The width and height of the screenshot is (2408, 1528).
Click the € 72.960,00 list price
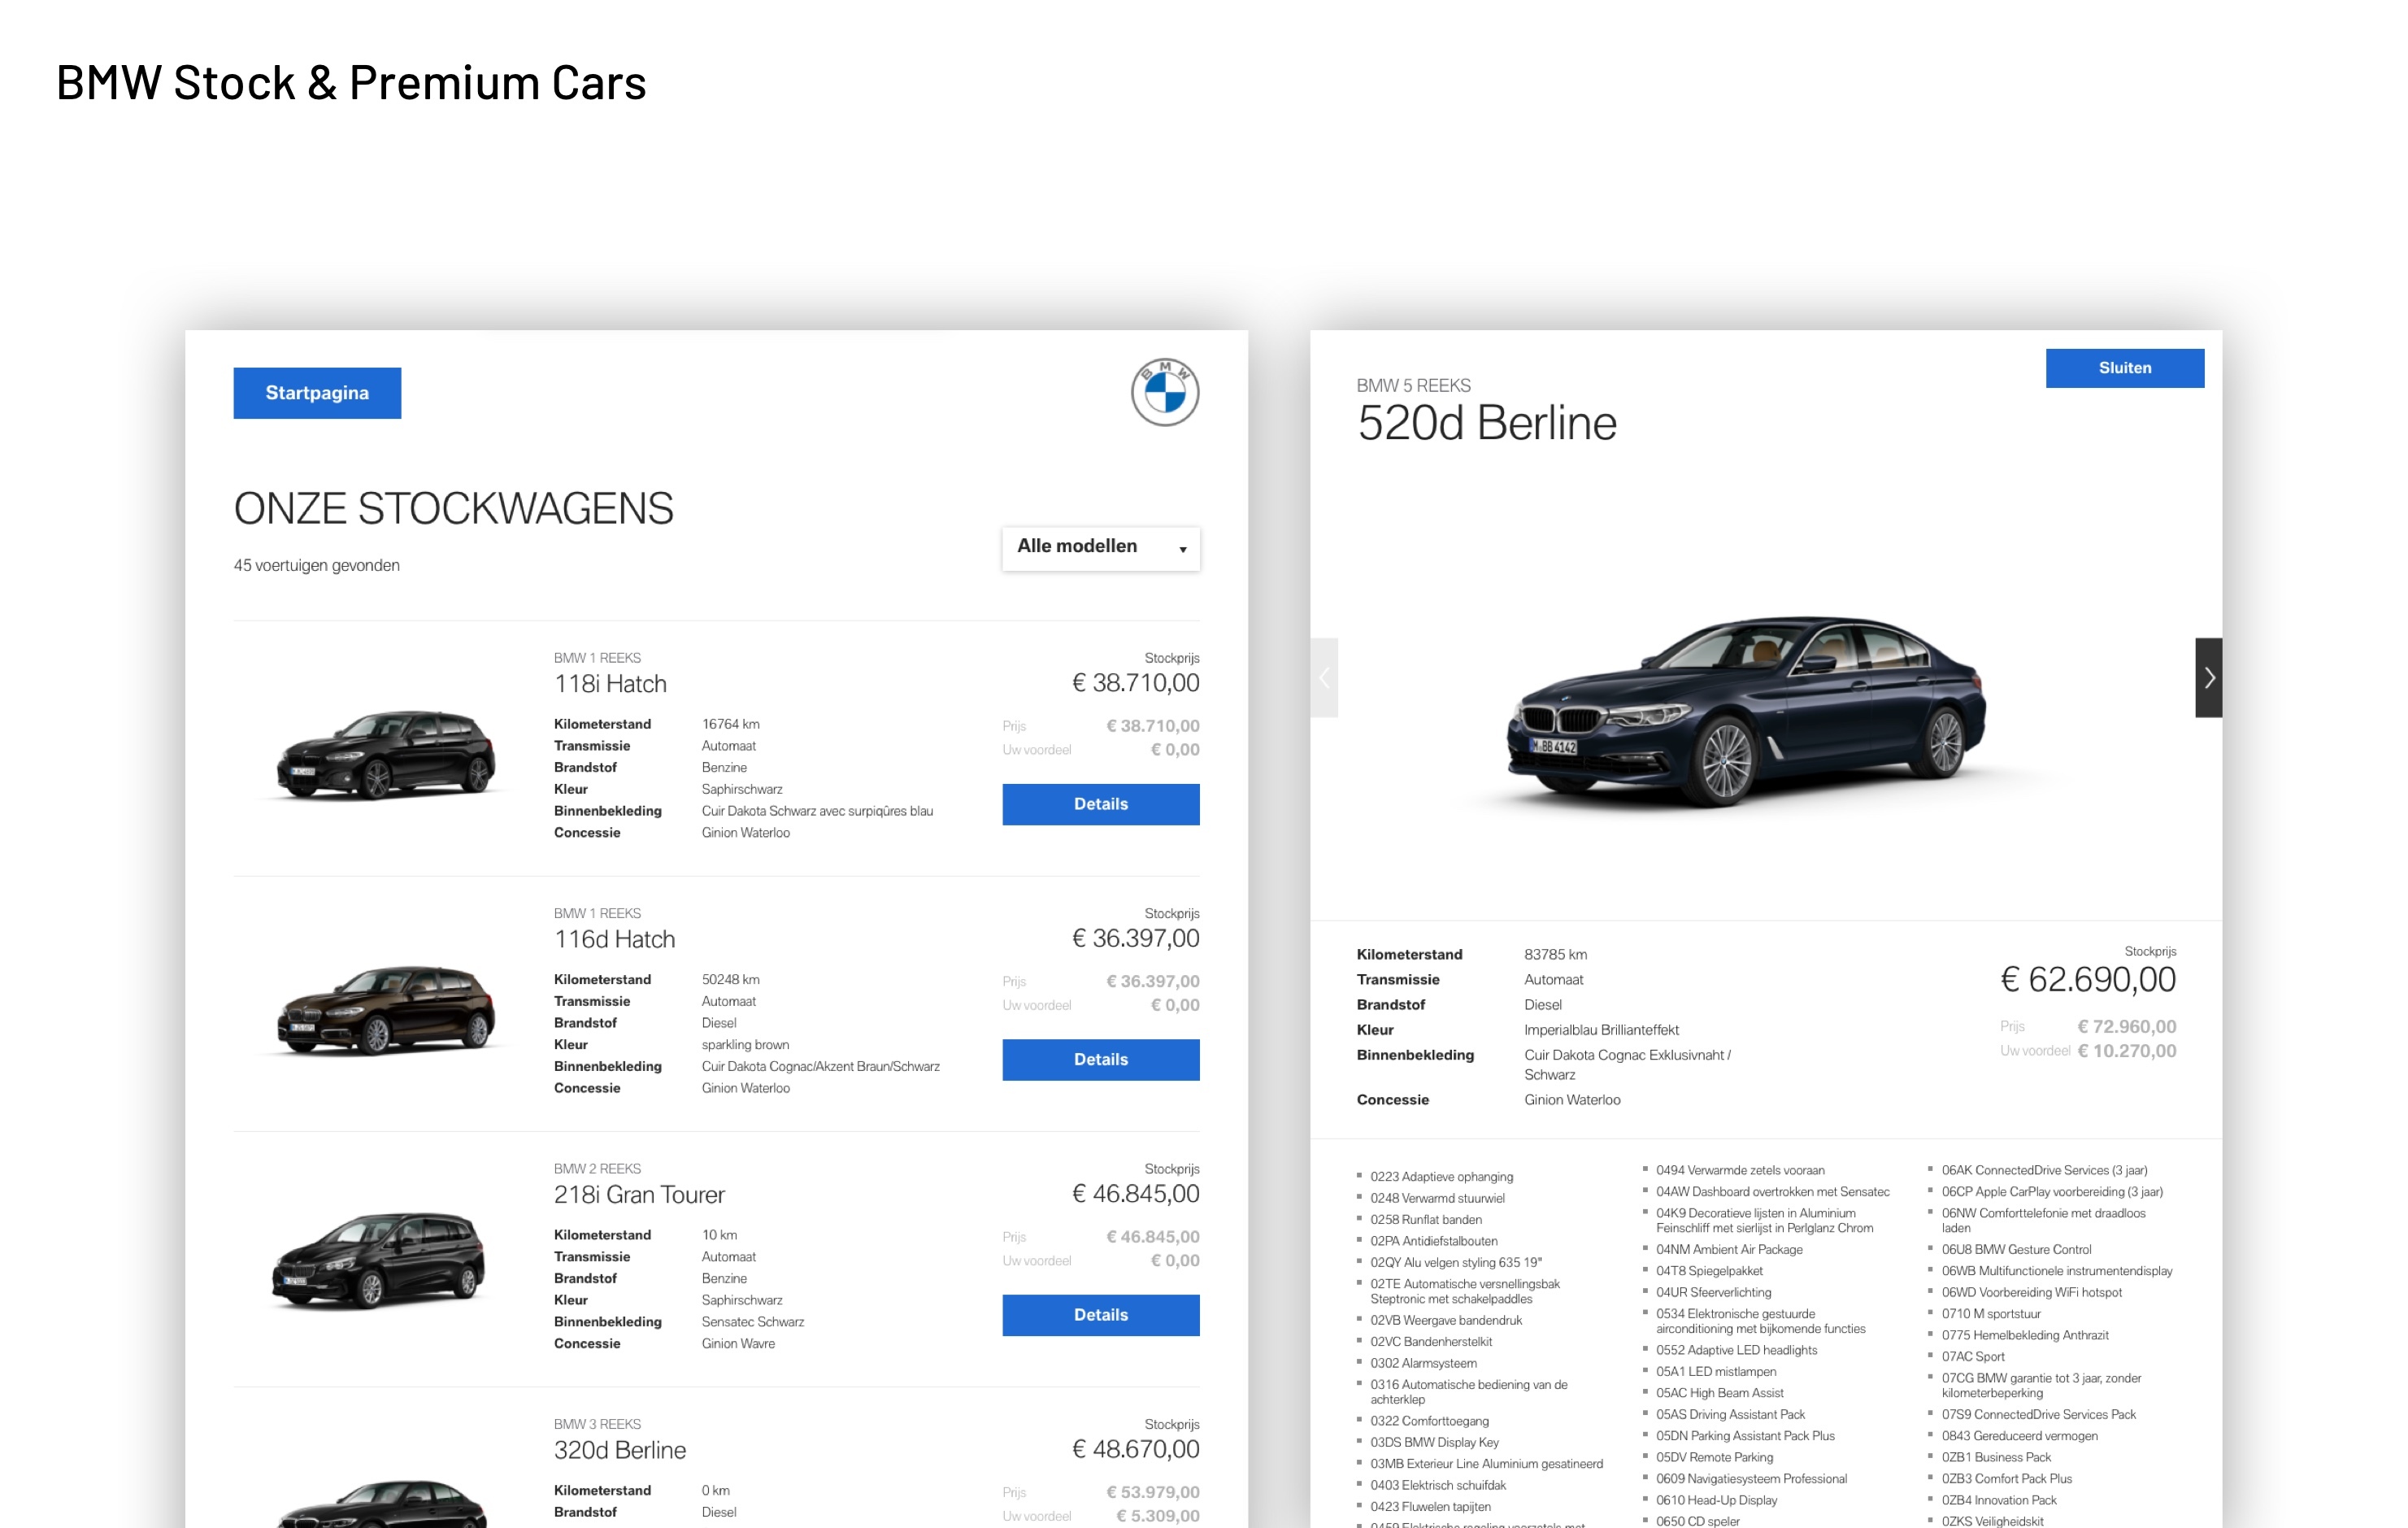point(2127,1026)
